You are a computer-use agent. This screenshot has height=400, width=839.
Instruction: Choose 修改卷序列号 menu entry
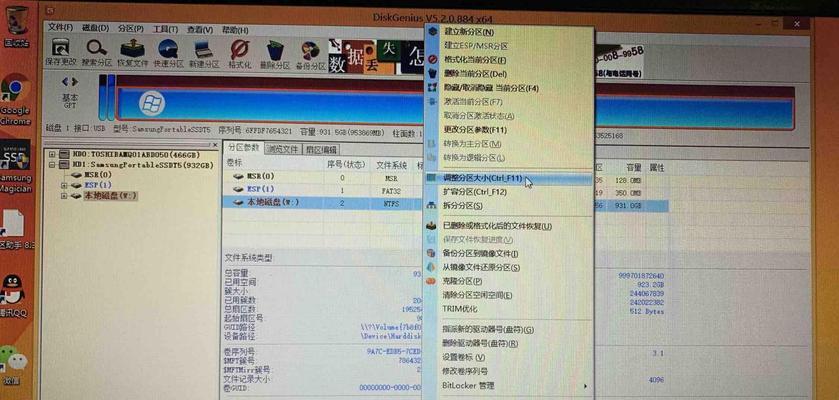tap(465, 371)
